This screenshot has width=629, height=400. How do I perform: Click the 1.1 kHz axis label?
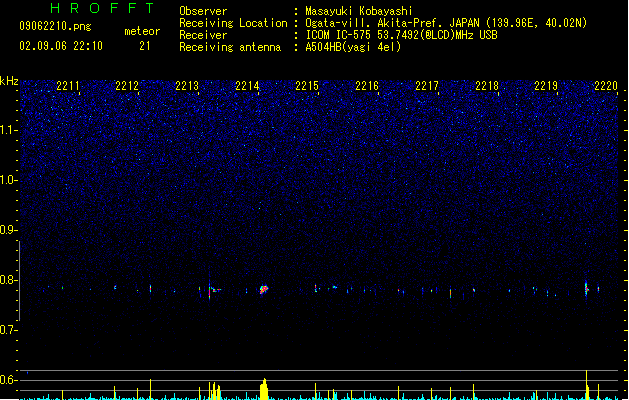pyautogui.click(x=8, y=130)
